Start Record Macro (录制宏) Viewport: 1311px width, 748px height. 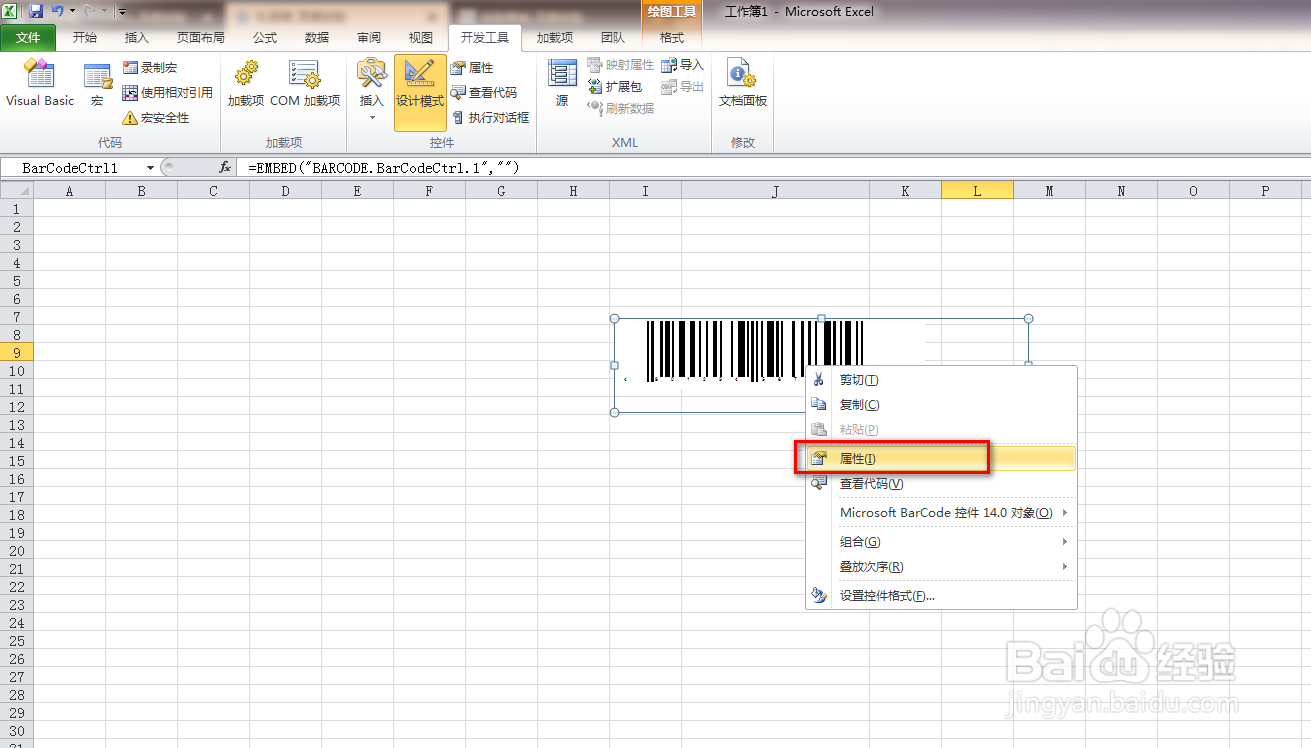[149, 67]
